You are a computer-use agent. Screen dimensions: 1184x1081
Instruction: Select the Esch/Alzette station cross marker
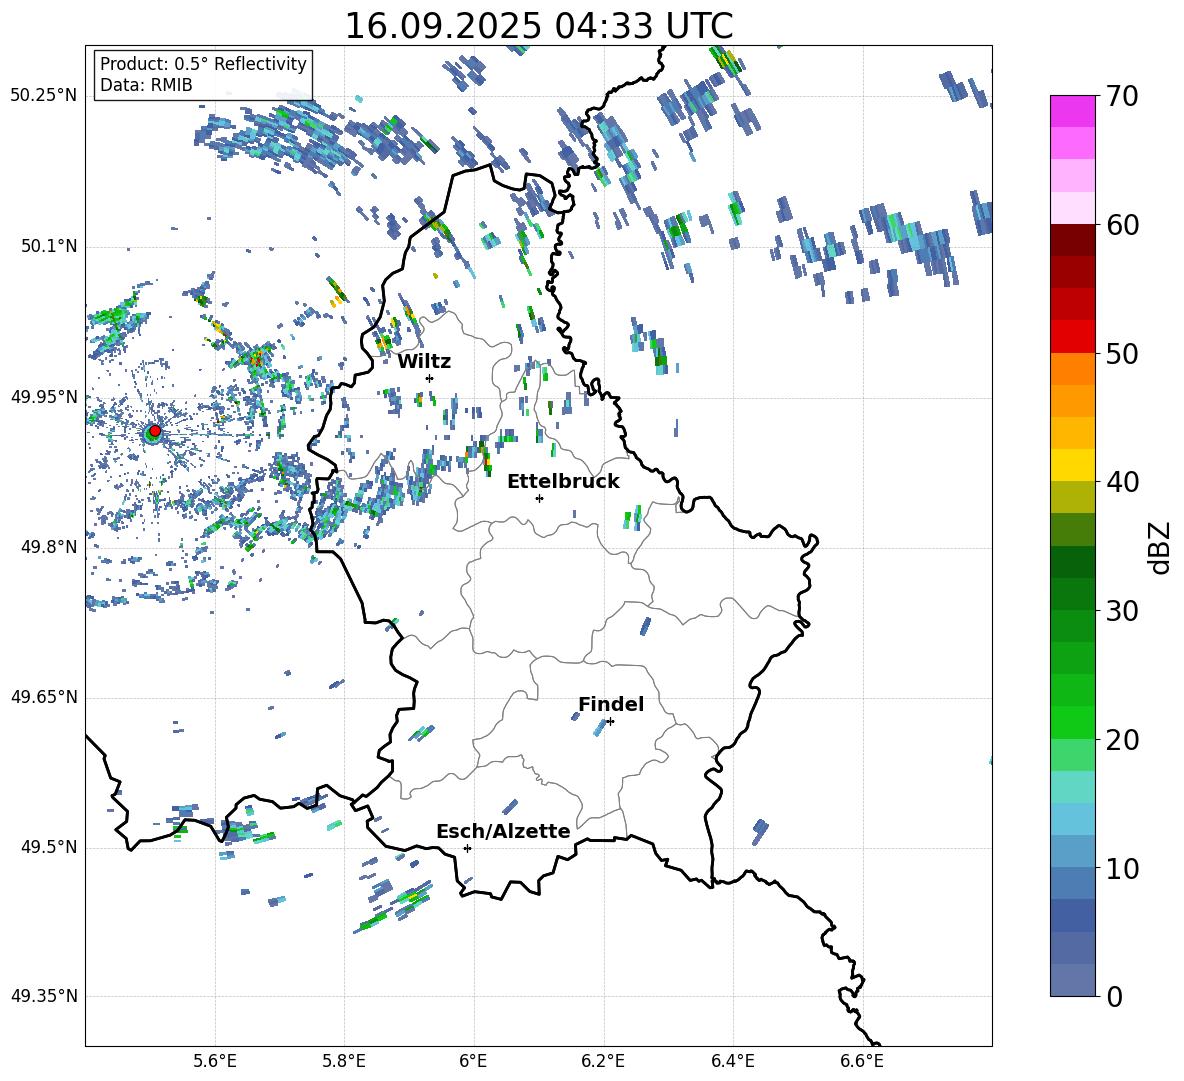coord(467,848)
